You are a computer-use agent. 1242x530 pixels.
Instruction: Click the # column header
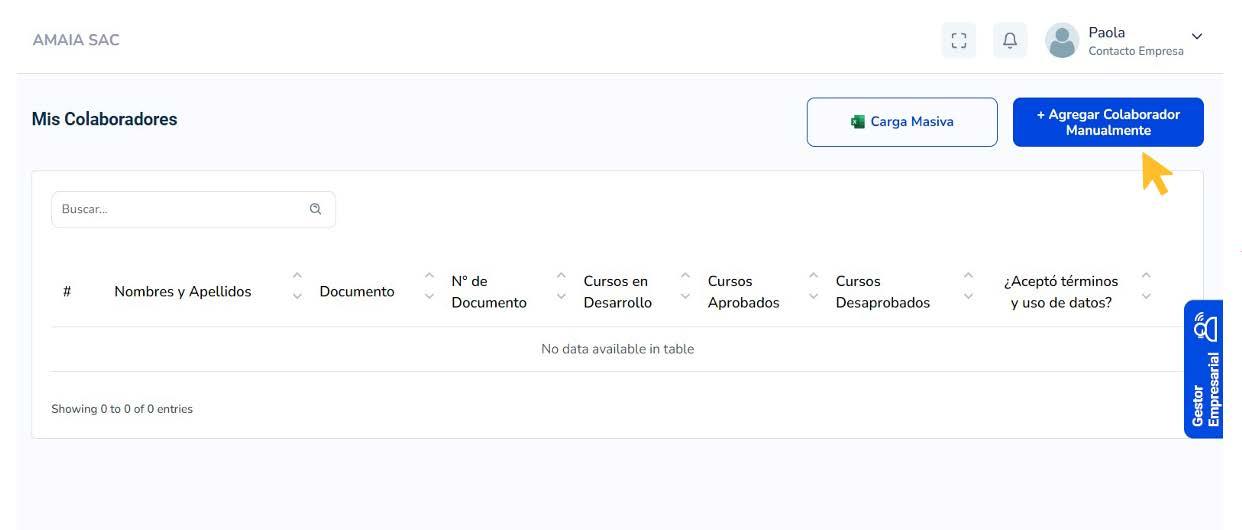pyautogui.click(x=67, y=292)
